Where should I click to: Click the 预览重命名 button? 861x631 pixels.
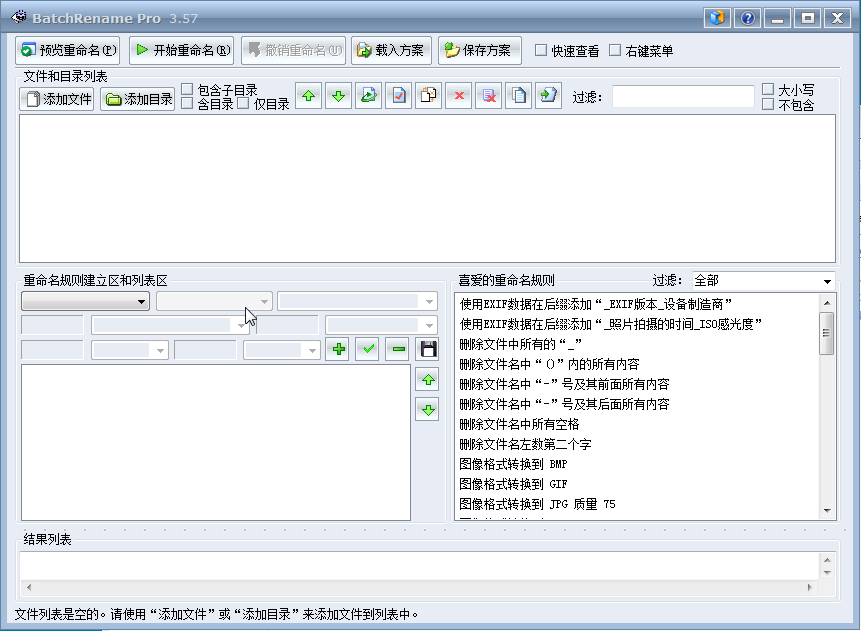pyautogui.click(x=68, y=50)
